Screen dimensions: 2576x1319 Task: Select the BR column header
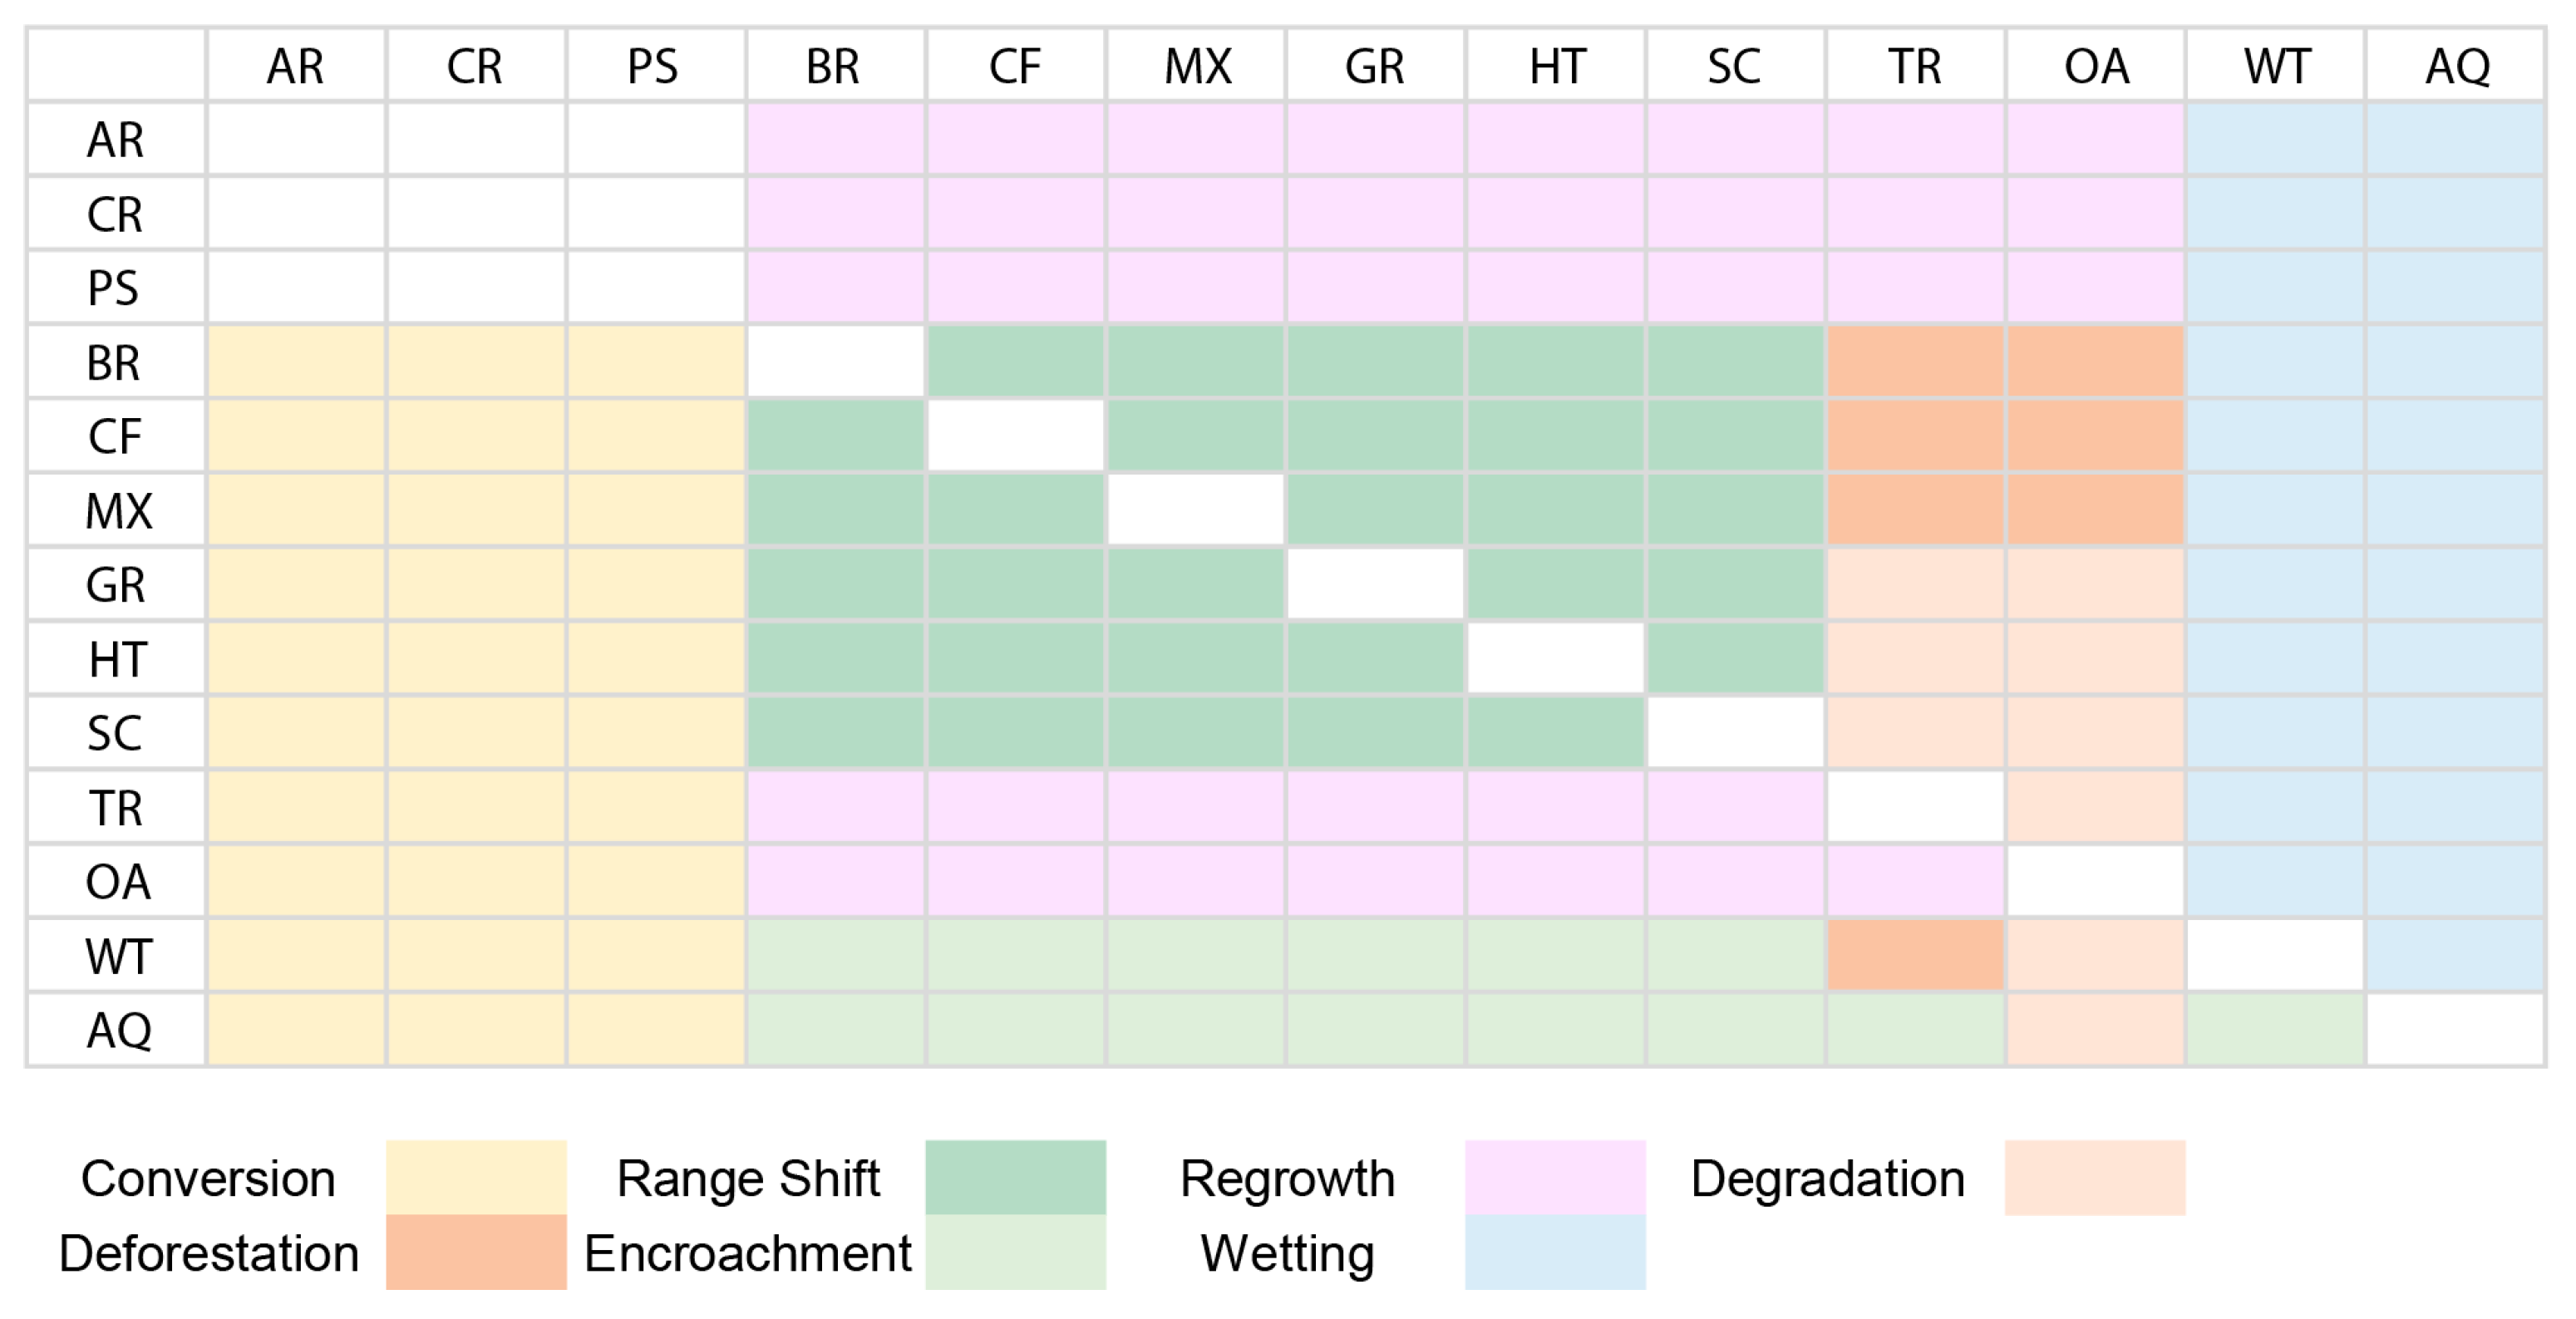(x=834, y=66)
